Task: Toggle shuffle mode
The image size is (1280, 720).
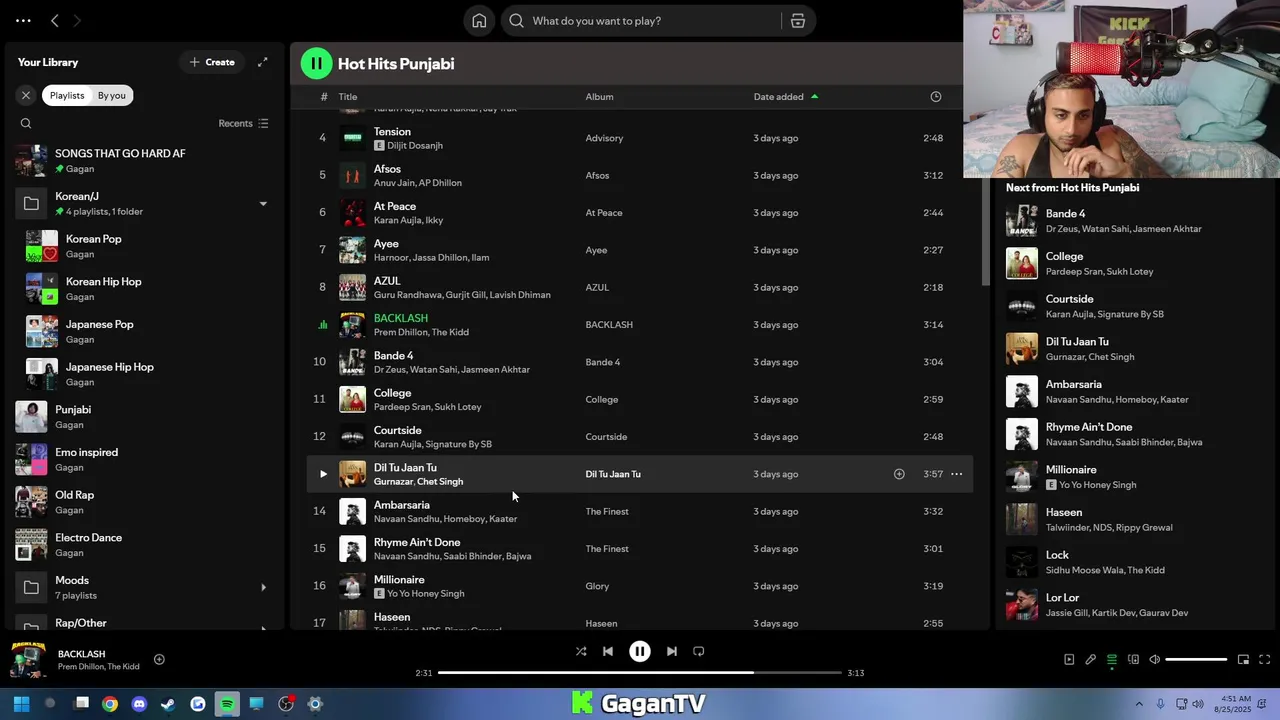Action: [581, 651]
